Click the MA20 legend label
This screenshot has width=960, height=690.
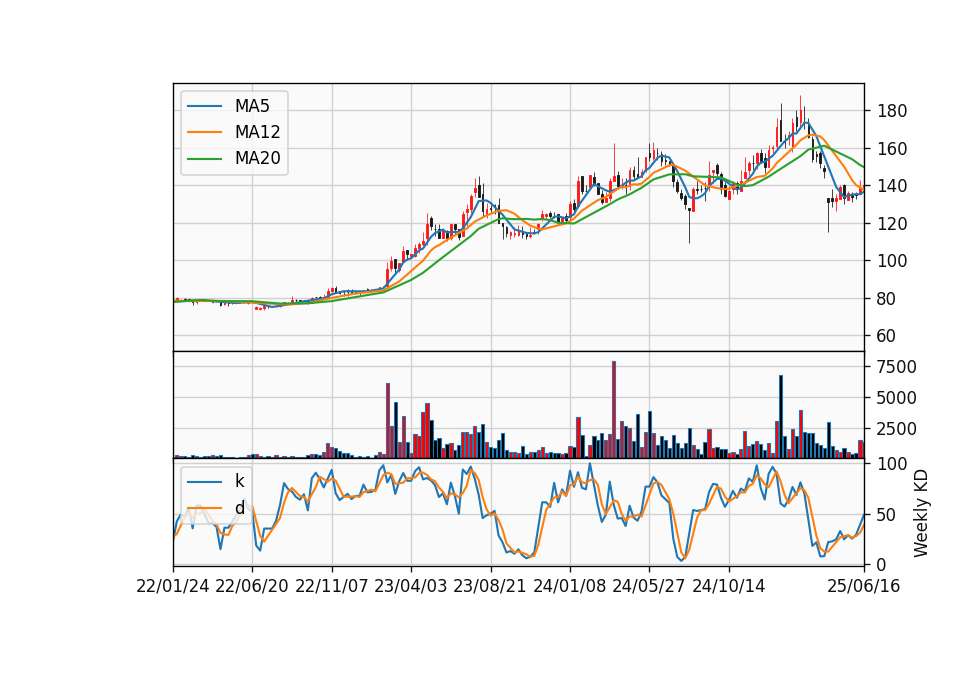(x=257, y=158)
